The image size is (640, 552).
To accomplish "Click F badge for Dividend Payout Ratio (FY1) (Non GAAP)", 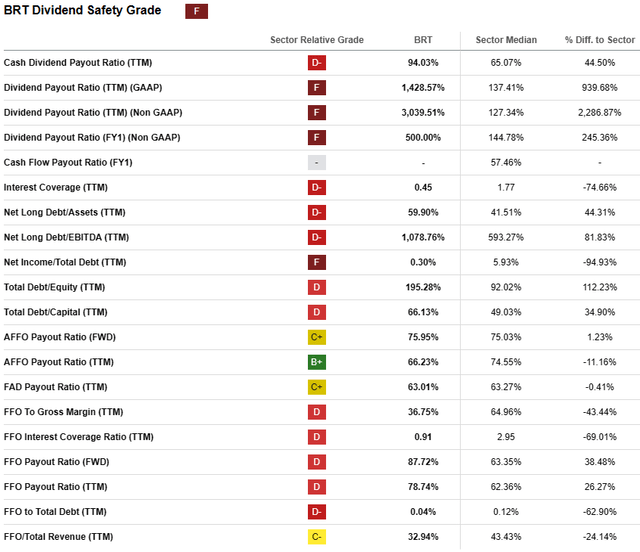I will click(317, 138).
